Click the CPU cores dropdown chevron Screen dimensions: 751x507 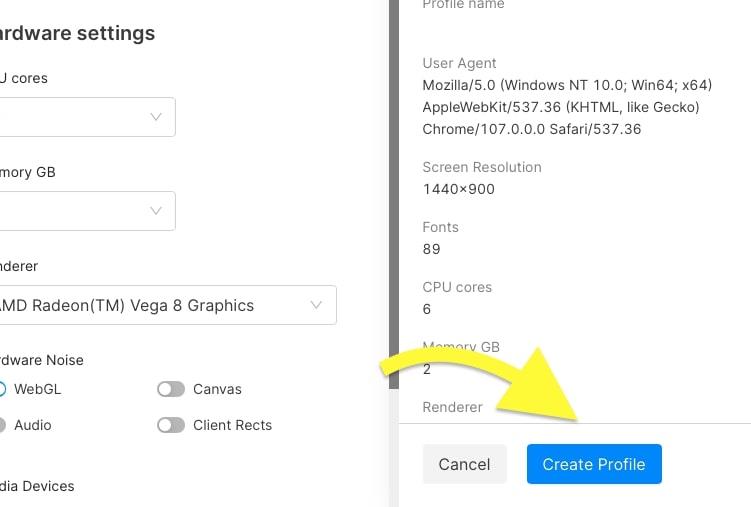point(156,117)
